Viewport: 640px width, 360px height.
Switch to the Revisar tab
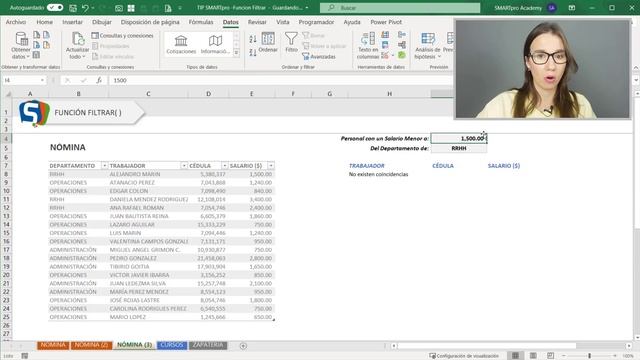(257, 22)
